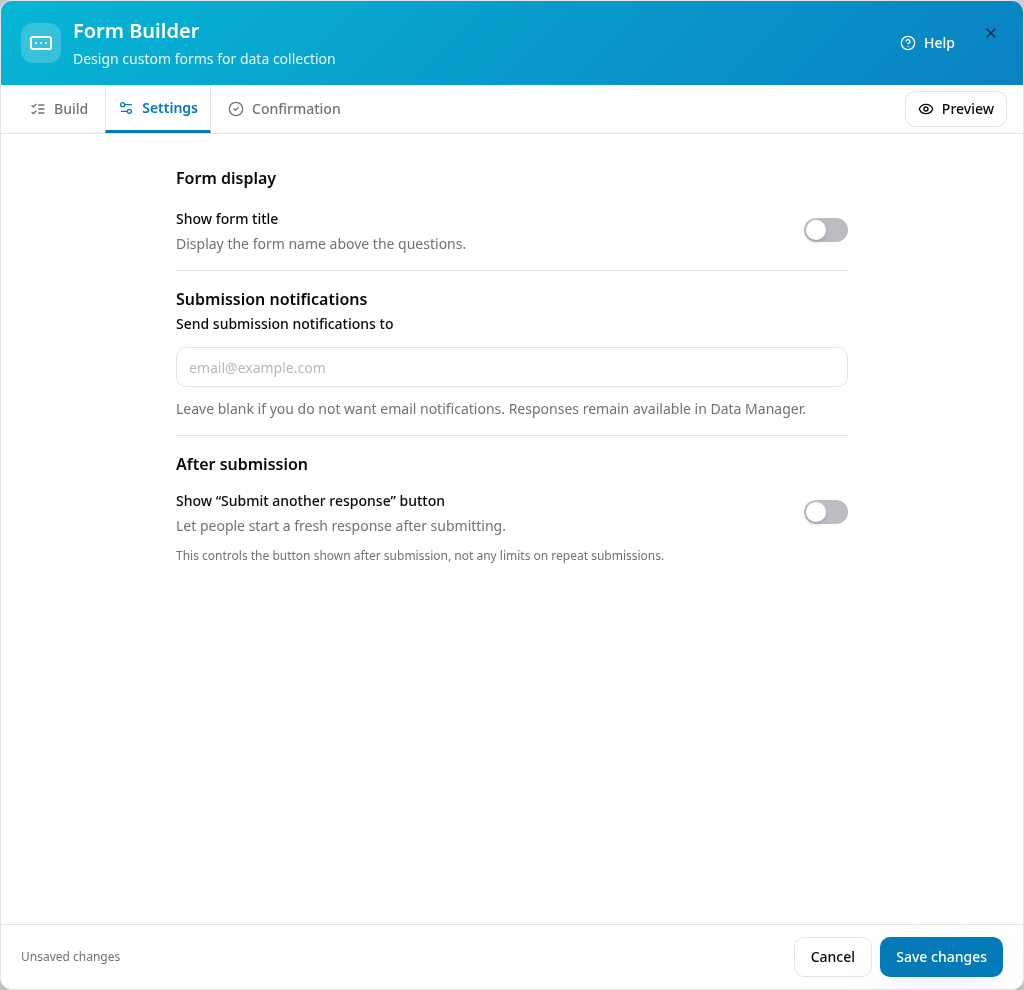Select the Settings tab

pos(158,108)
